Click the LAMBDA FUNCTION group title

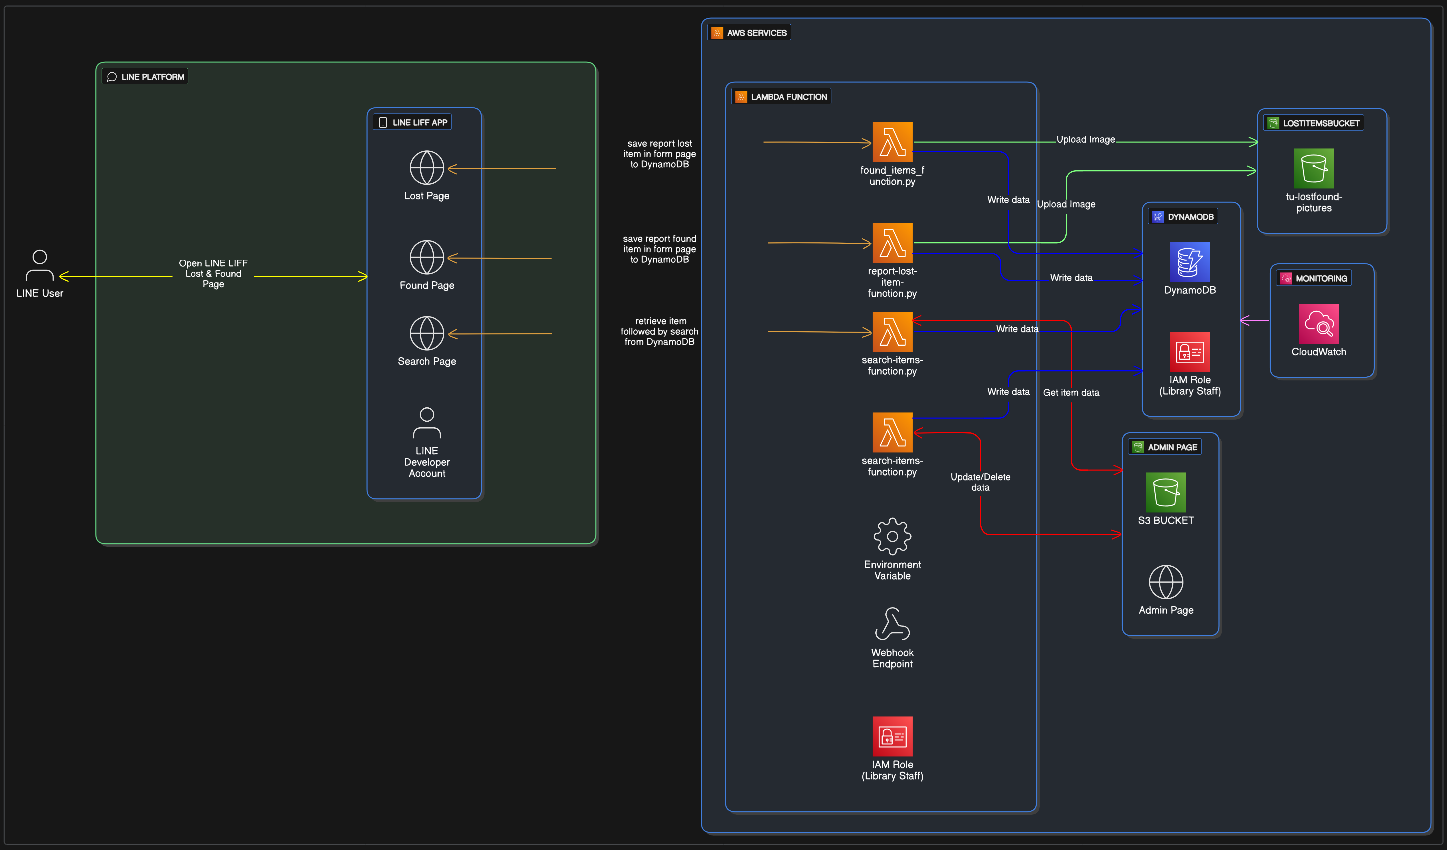(788, 97)
